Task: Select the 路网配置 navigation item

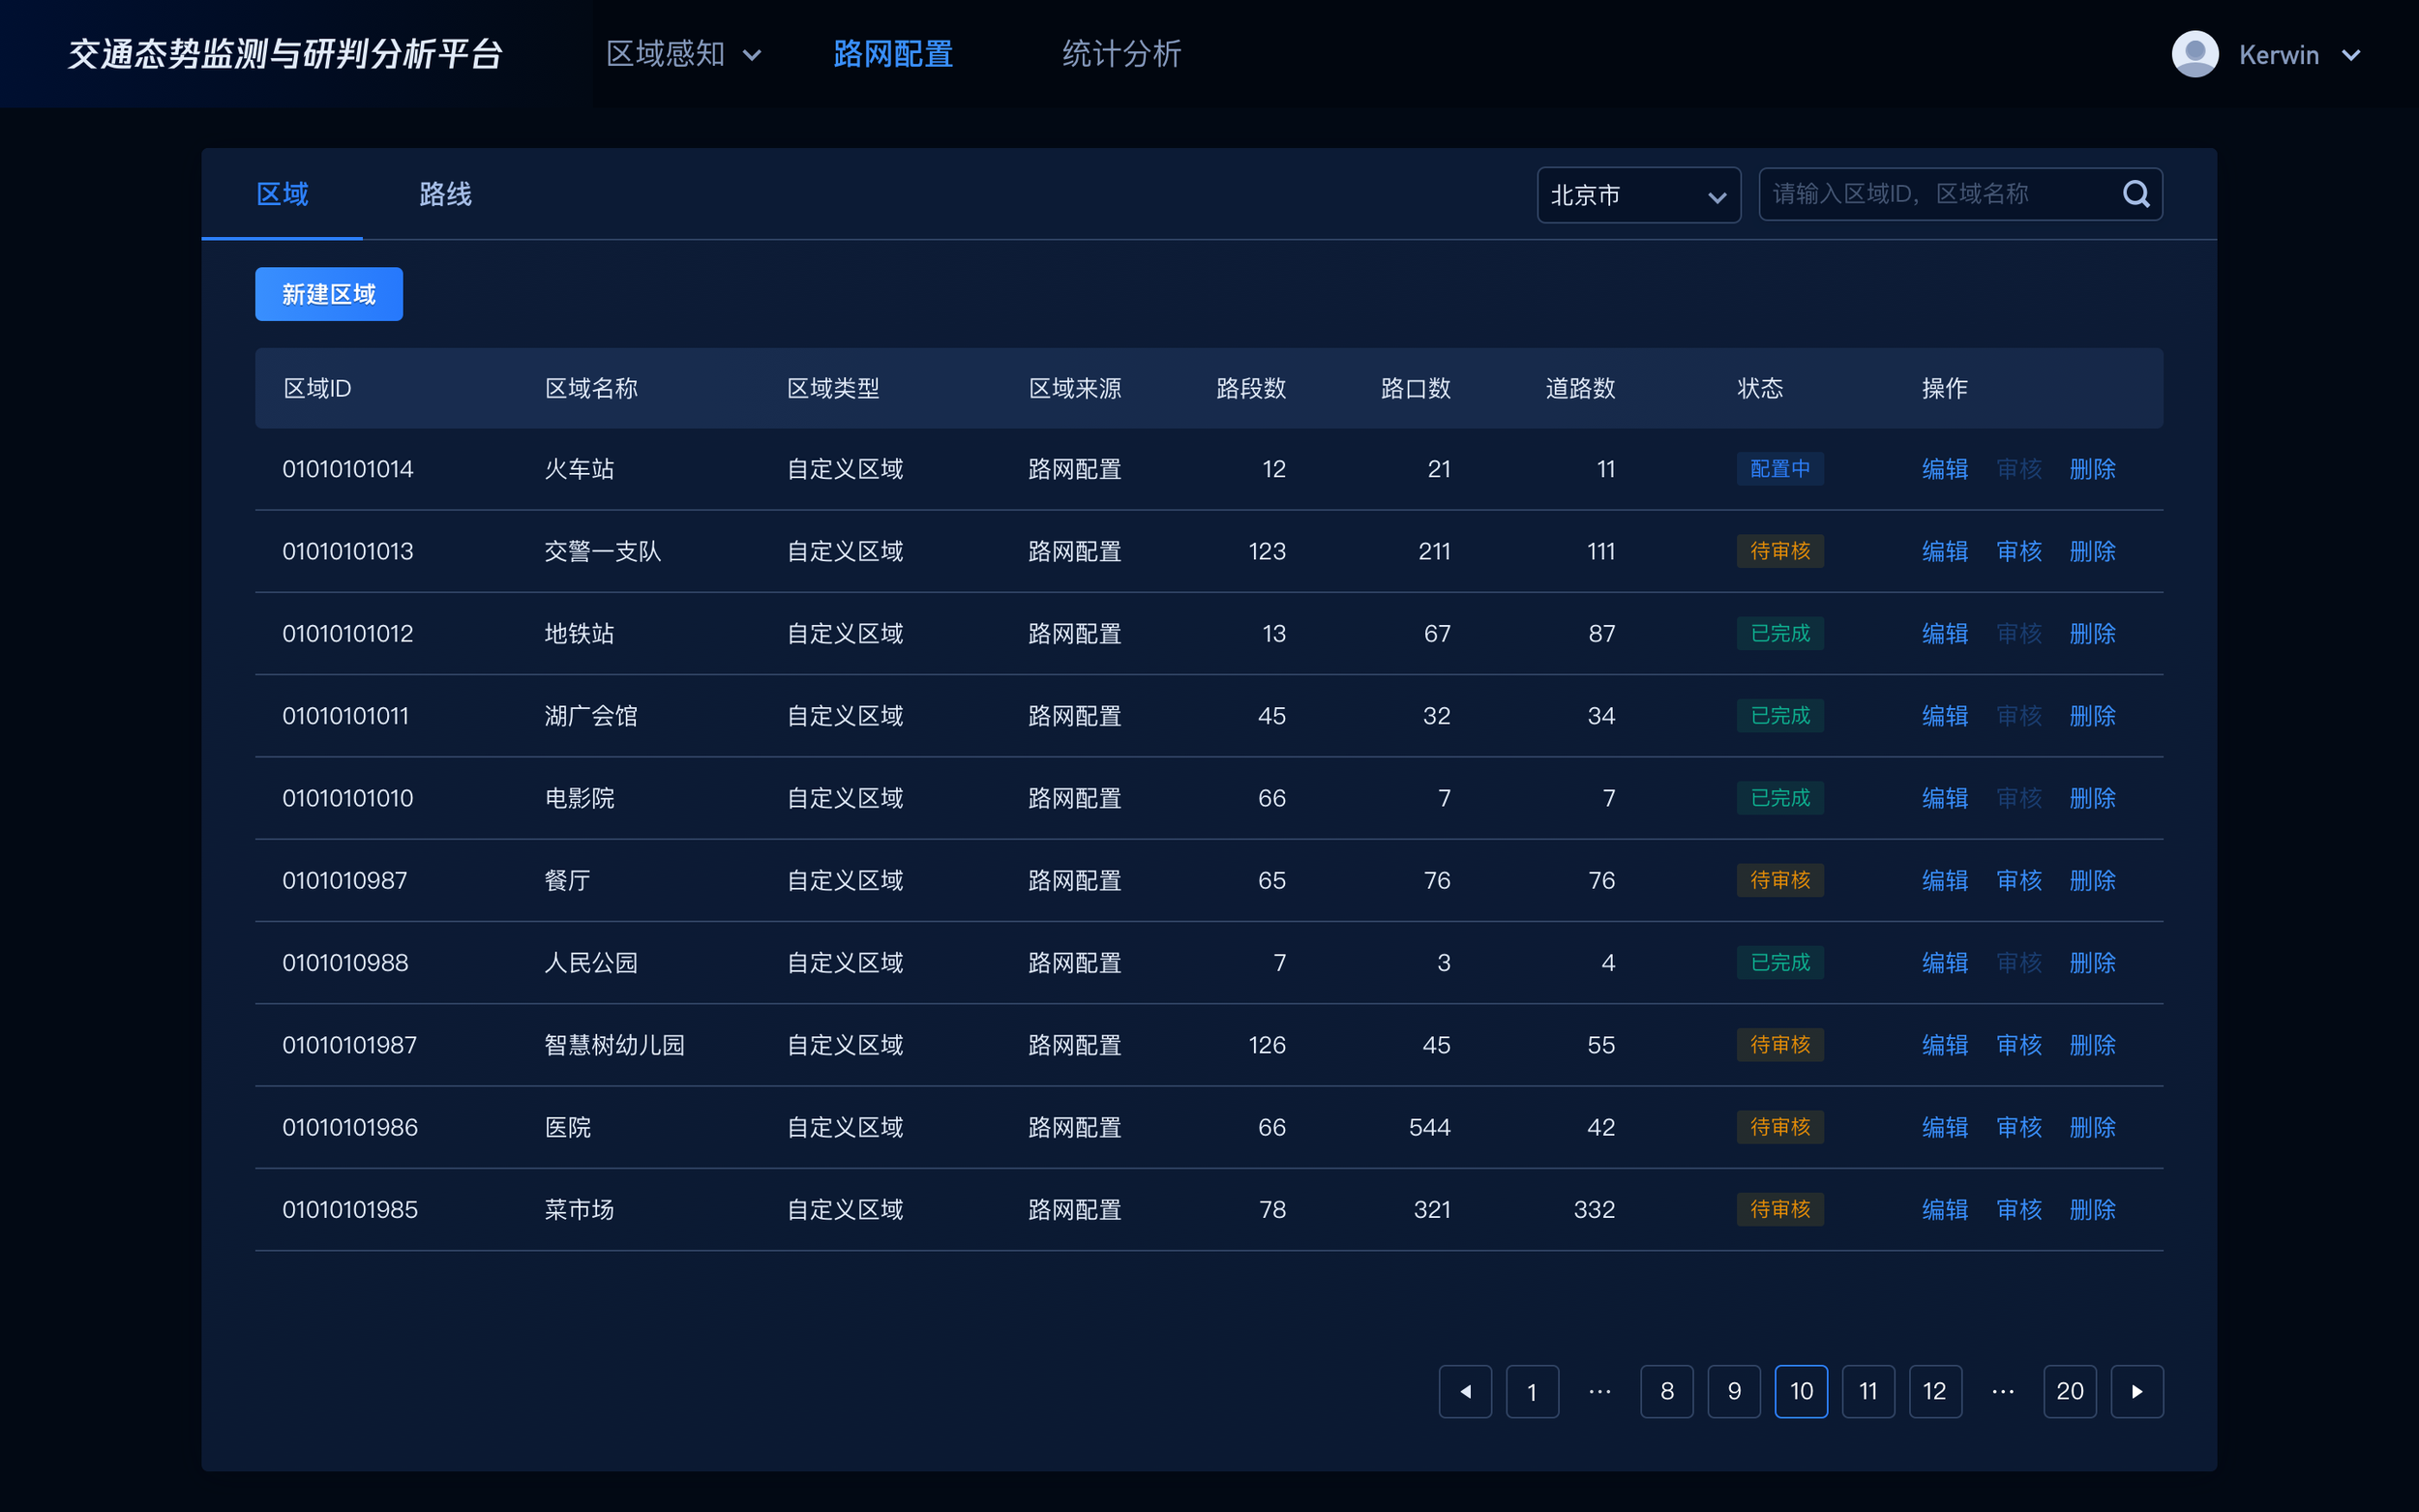Action: (x=892, y=54)
